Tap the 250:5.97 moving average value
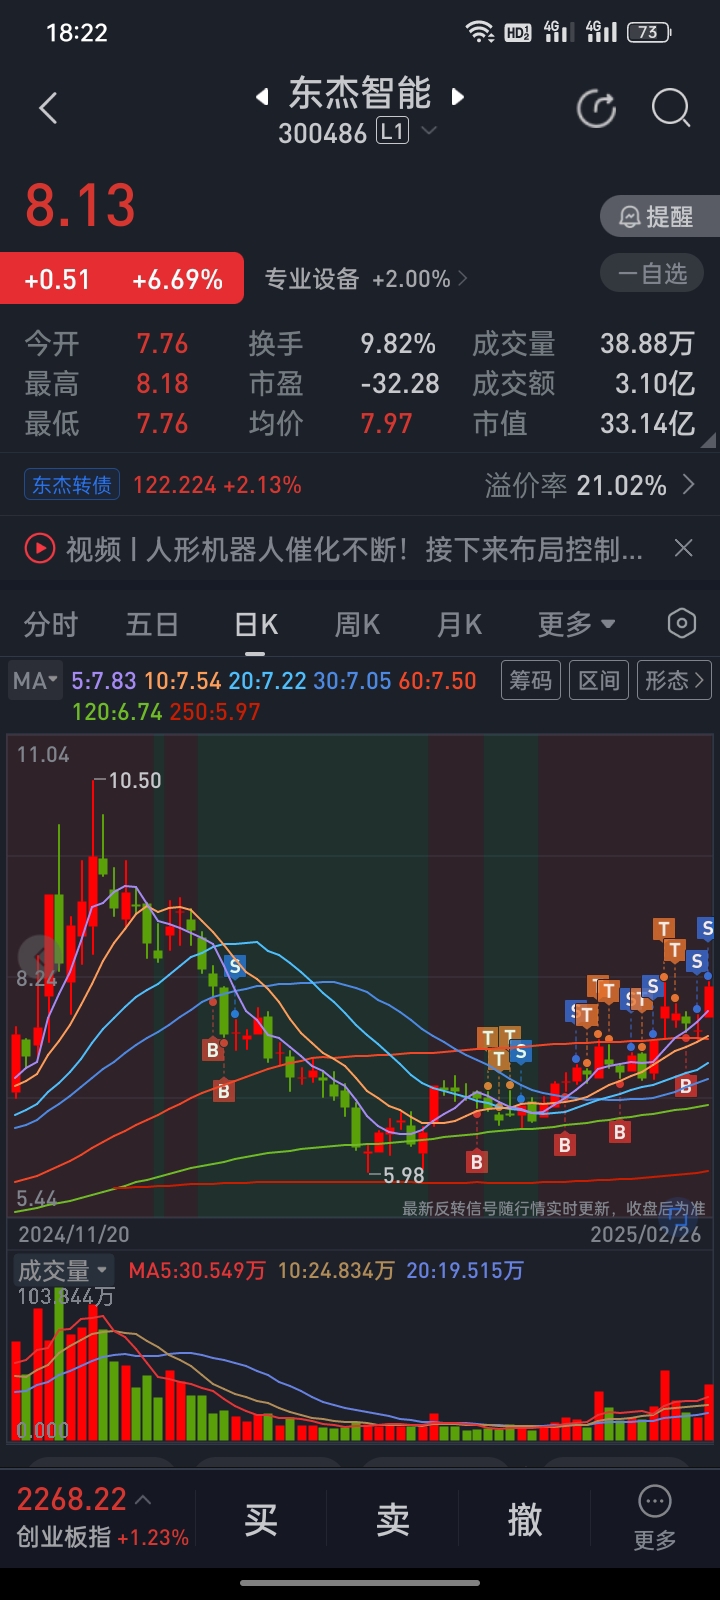720x1600 pixels. [215, 712]
